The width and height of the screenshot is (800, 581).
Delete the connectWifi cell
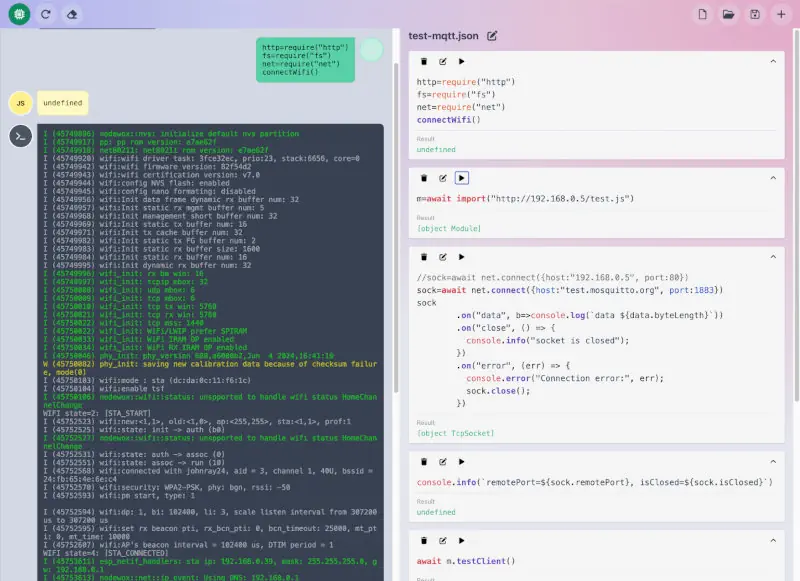point(424,62)
